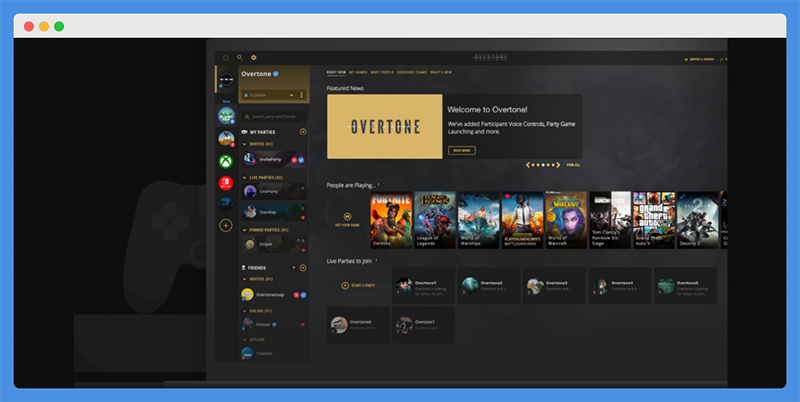Image resolution: width=800 pixels, height=402 pixels.
Task: Select friend Chatbox in Offline list
Action: click(274, 353)
